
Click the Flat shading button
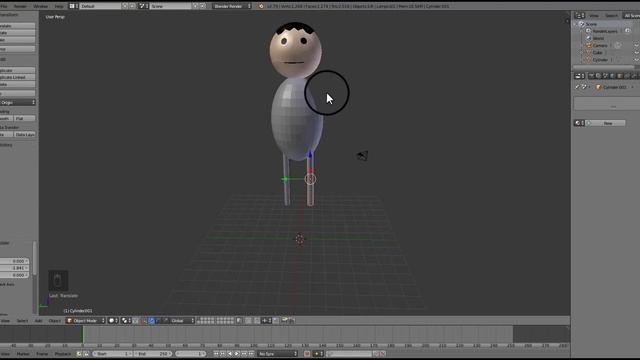point(24,118)
